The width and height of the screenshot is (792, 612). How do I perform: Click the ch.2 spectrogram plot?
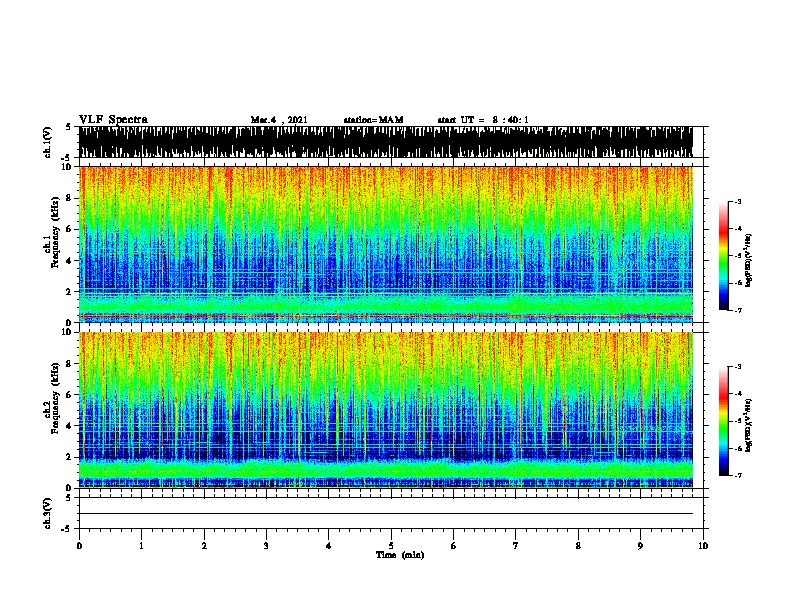(x=386, y=410)
